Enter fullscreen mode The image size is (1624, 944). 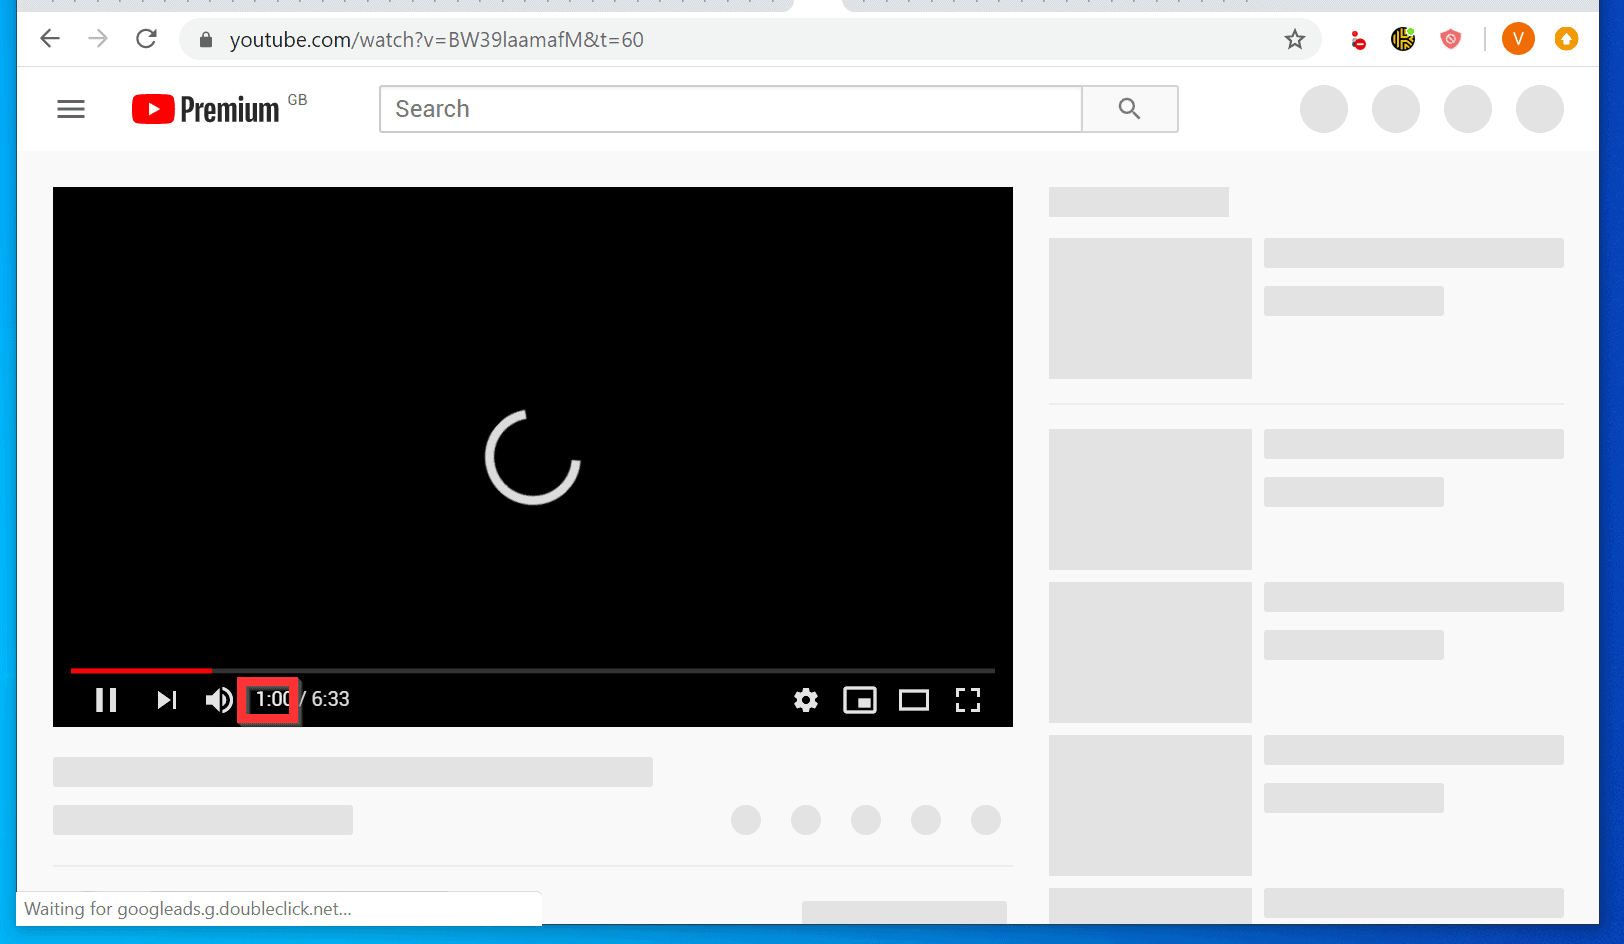point(967,700)
